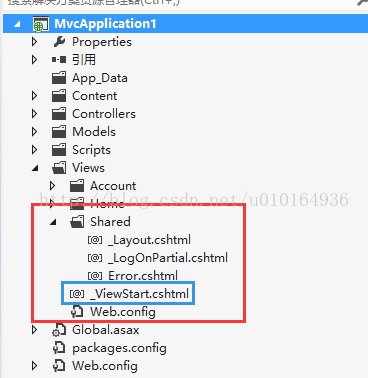Select the Error.cshtml file name

coord(143,276)
